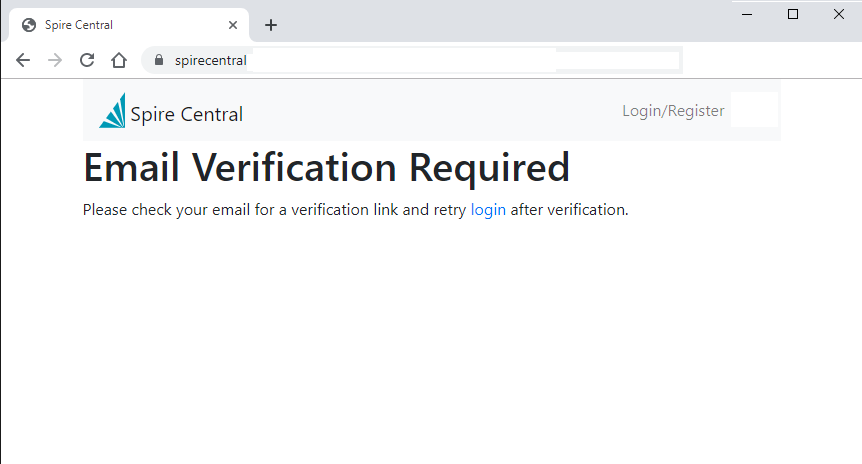
Task: Select the Spire Central browser tab title
Action: point(79,25)
